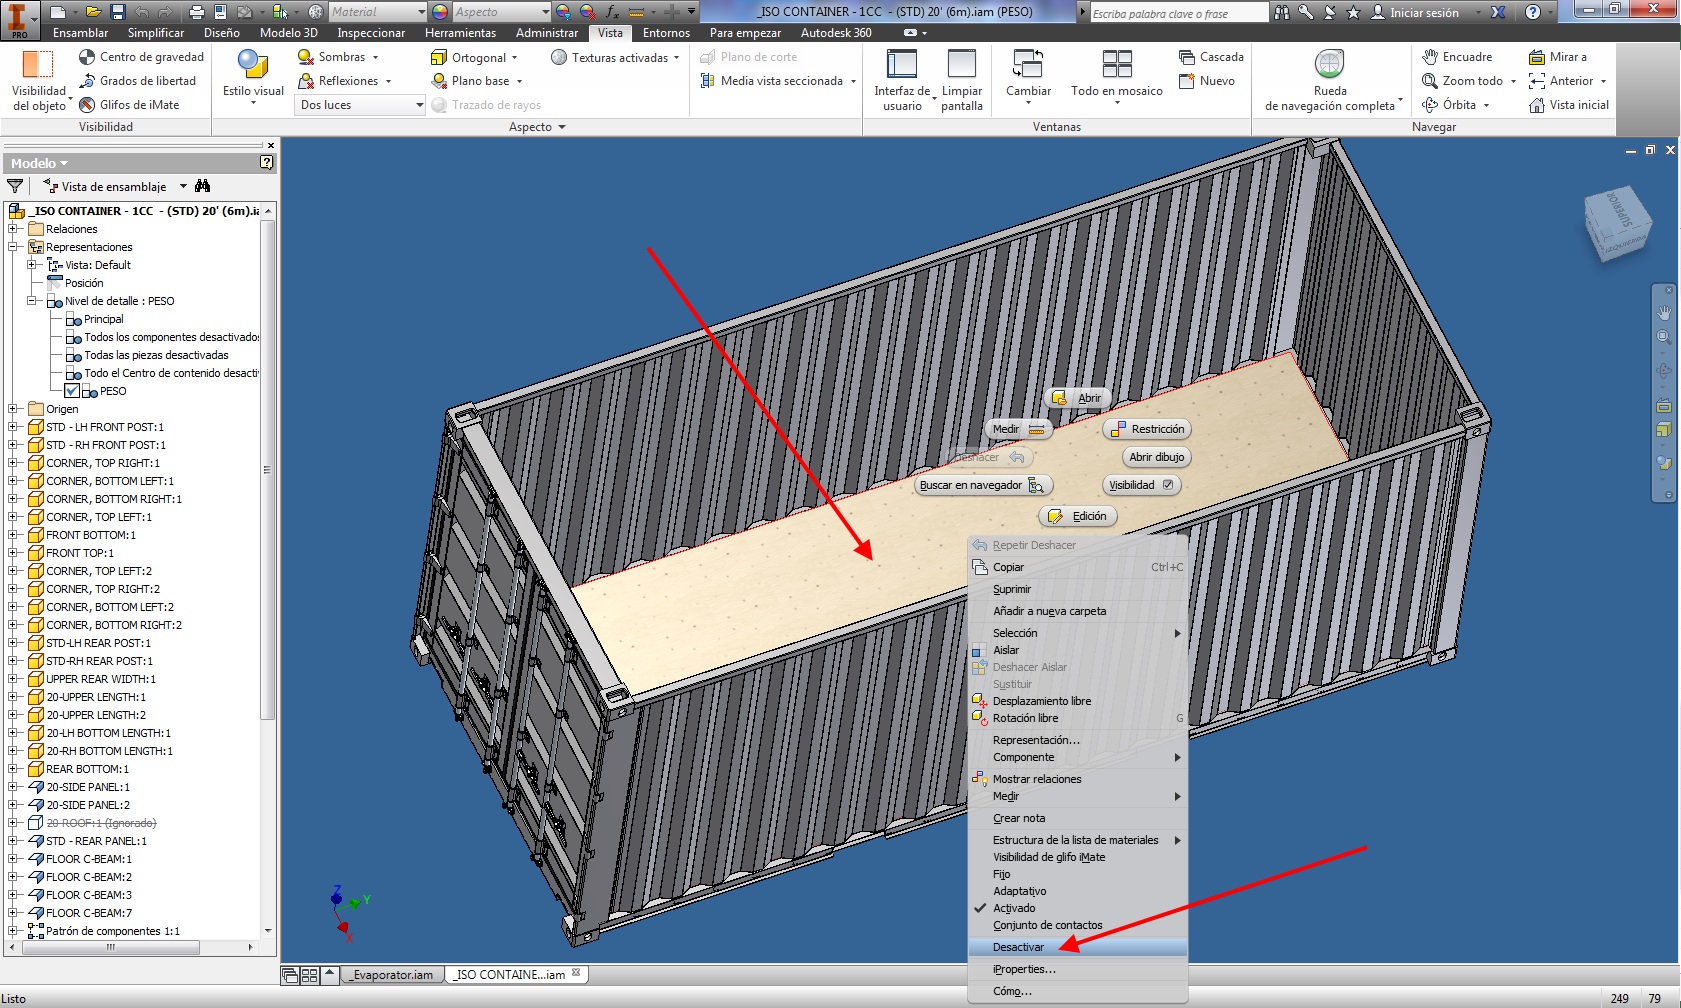Viewport: 1681px width, 1008px height.
Task: Expand the Origen folder node
Action: [13, 409]
